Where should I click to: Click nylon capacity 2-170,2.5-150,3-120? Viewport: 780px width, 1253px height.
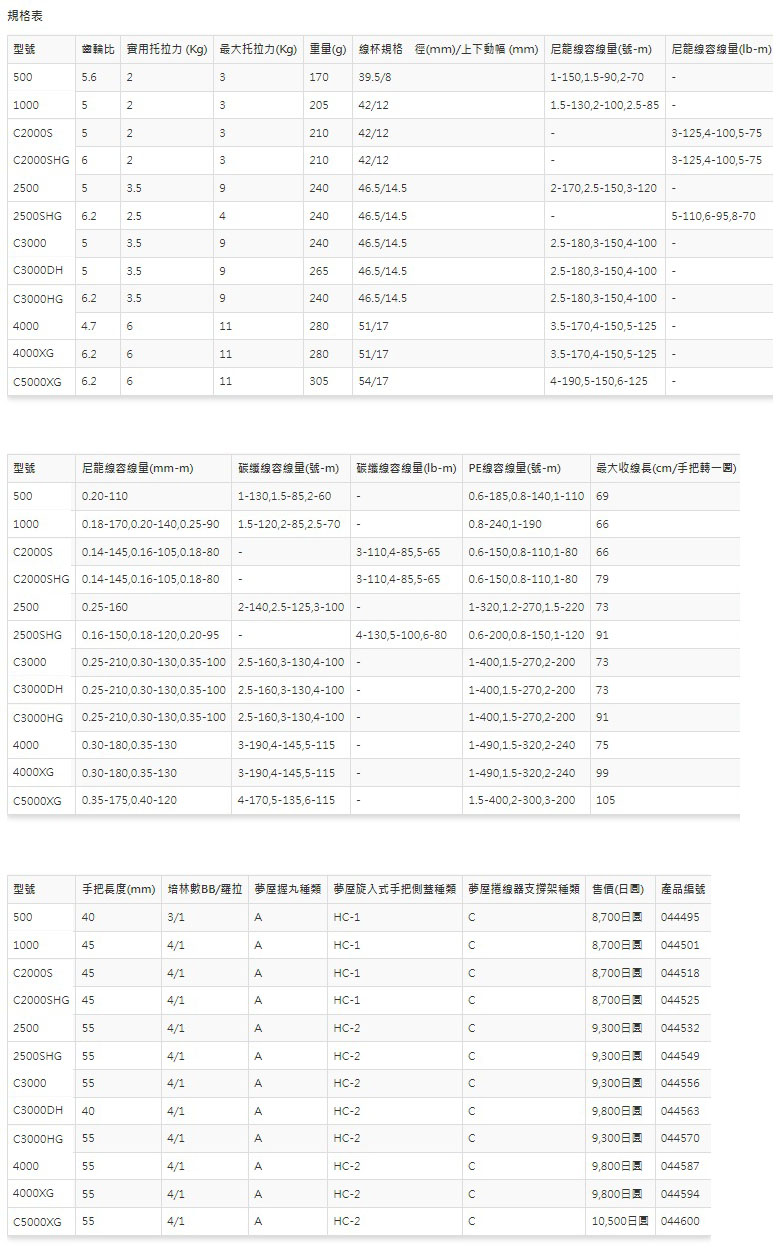[603, 188]
